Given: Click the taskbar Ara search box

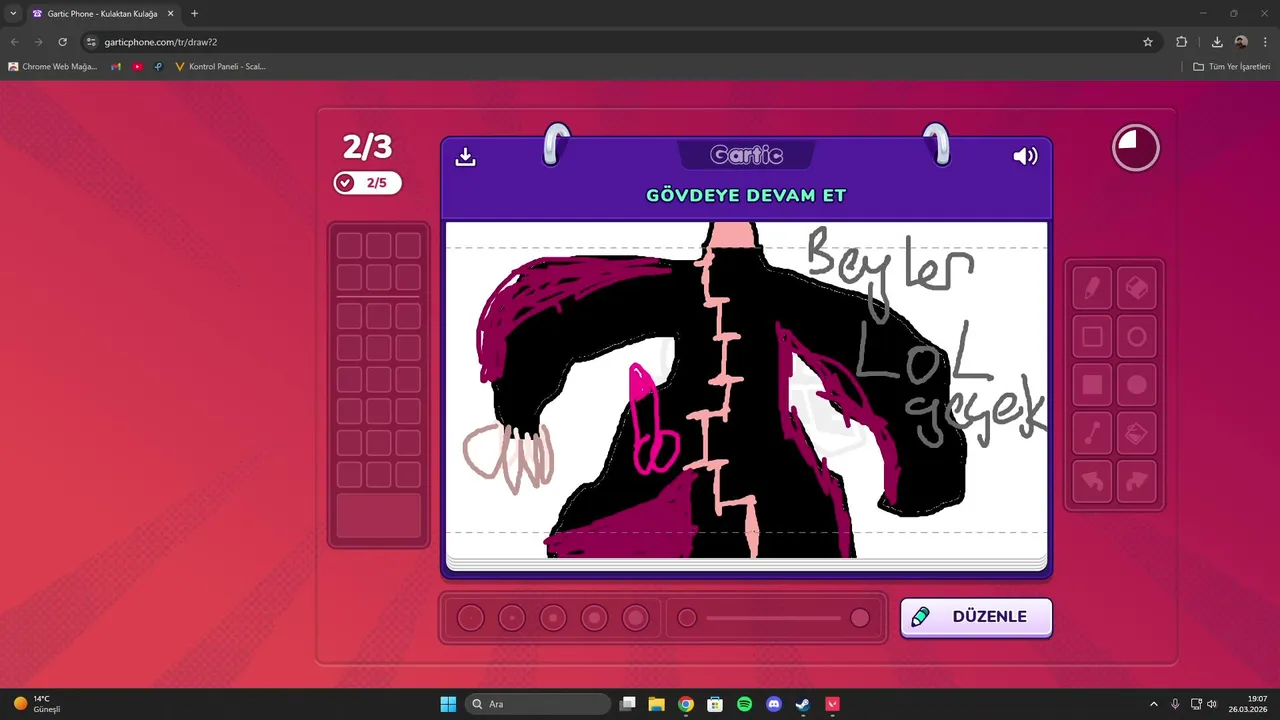Looking at the screenshot, I should [538, 704].
